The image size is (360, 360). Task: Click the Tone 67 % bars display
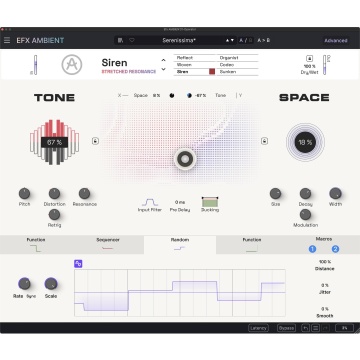(x=54, y=142)
